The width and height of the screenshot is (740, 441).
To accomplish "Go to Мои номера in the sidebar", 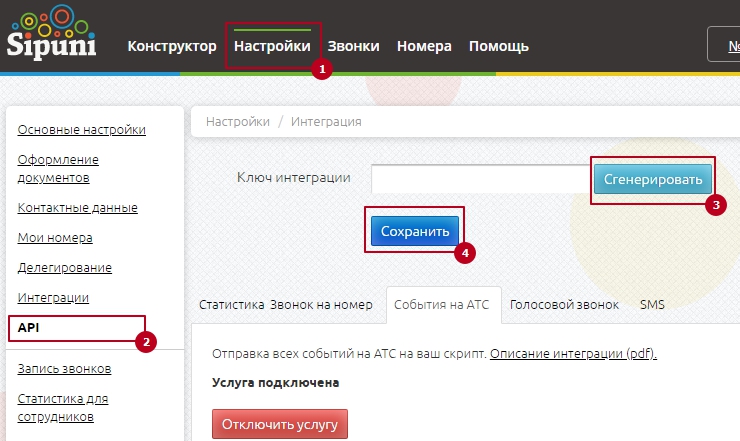I will (55, 237).
